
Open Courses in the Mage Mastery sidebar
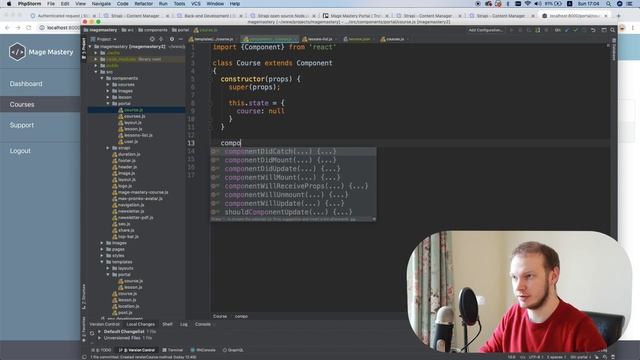point(22,104)
